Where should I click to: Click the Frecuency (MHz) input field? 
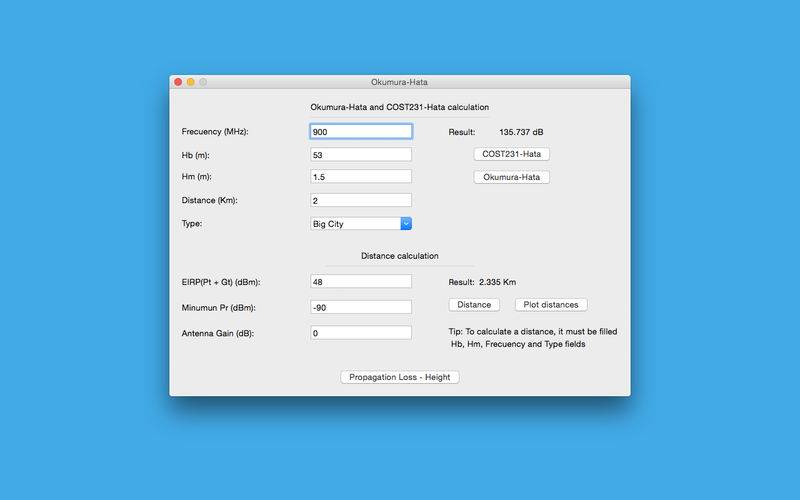tap(361, 132)
